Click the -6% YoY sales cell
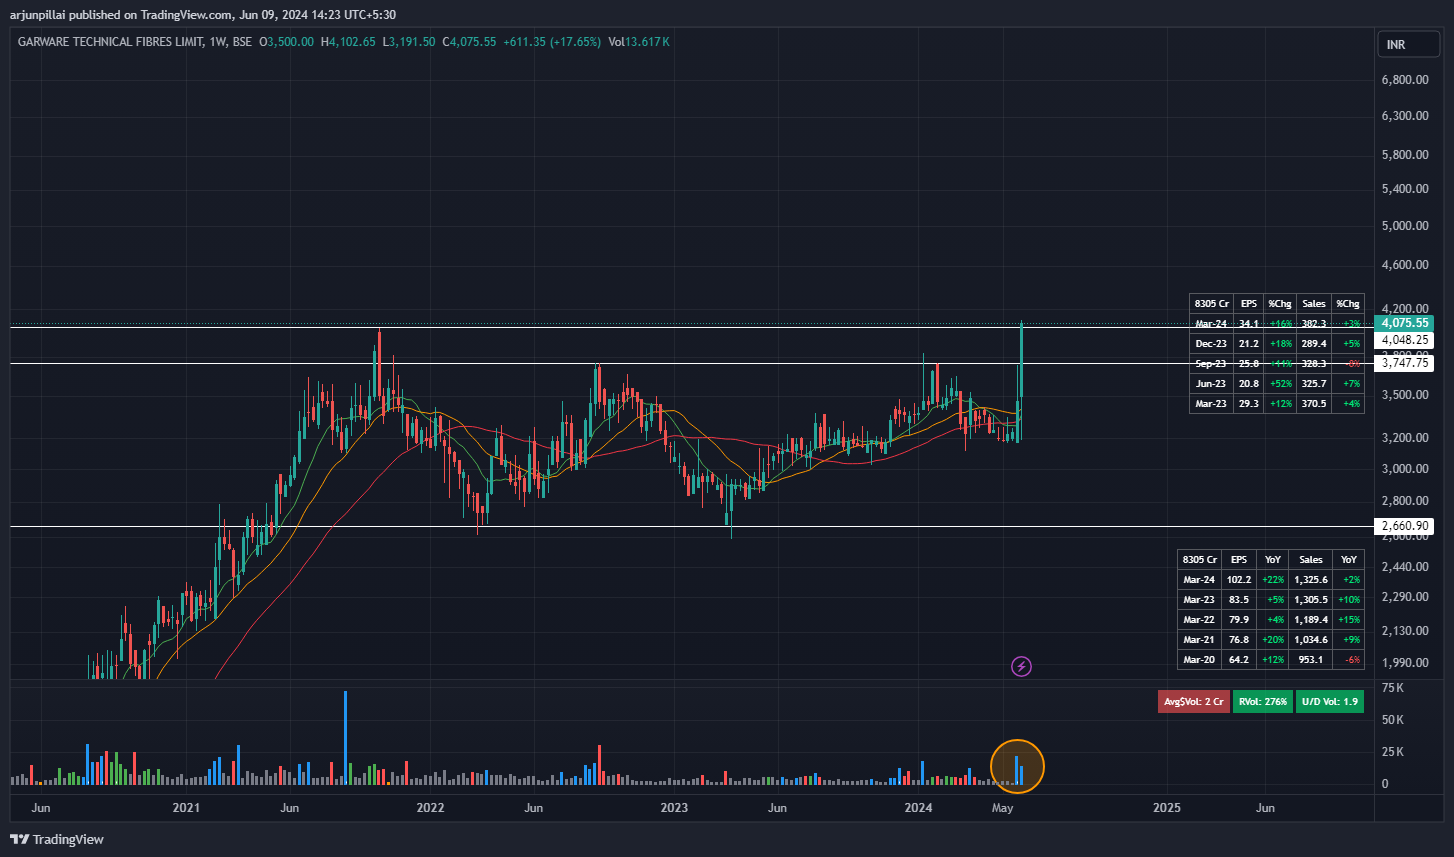1454x857 pixels. point(1349,659)
